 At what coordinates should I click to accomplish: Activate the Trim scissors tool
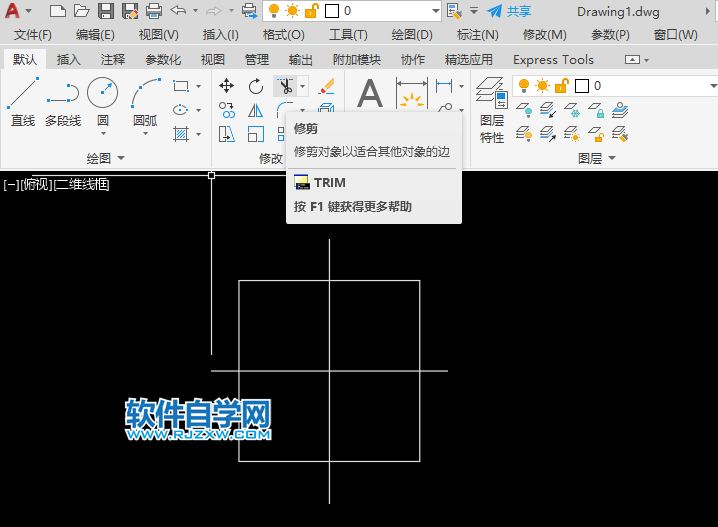pyautogui.click(x=285, y=86)
